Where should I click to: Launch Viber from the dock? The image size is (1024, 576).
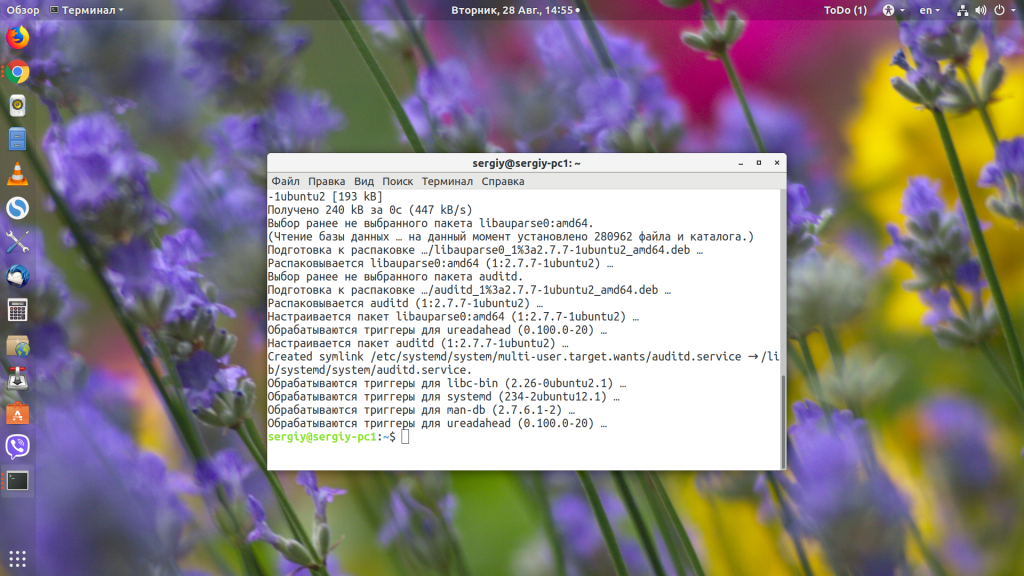click(x=18, y=447)
